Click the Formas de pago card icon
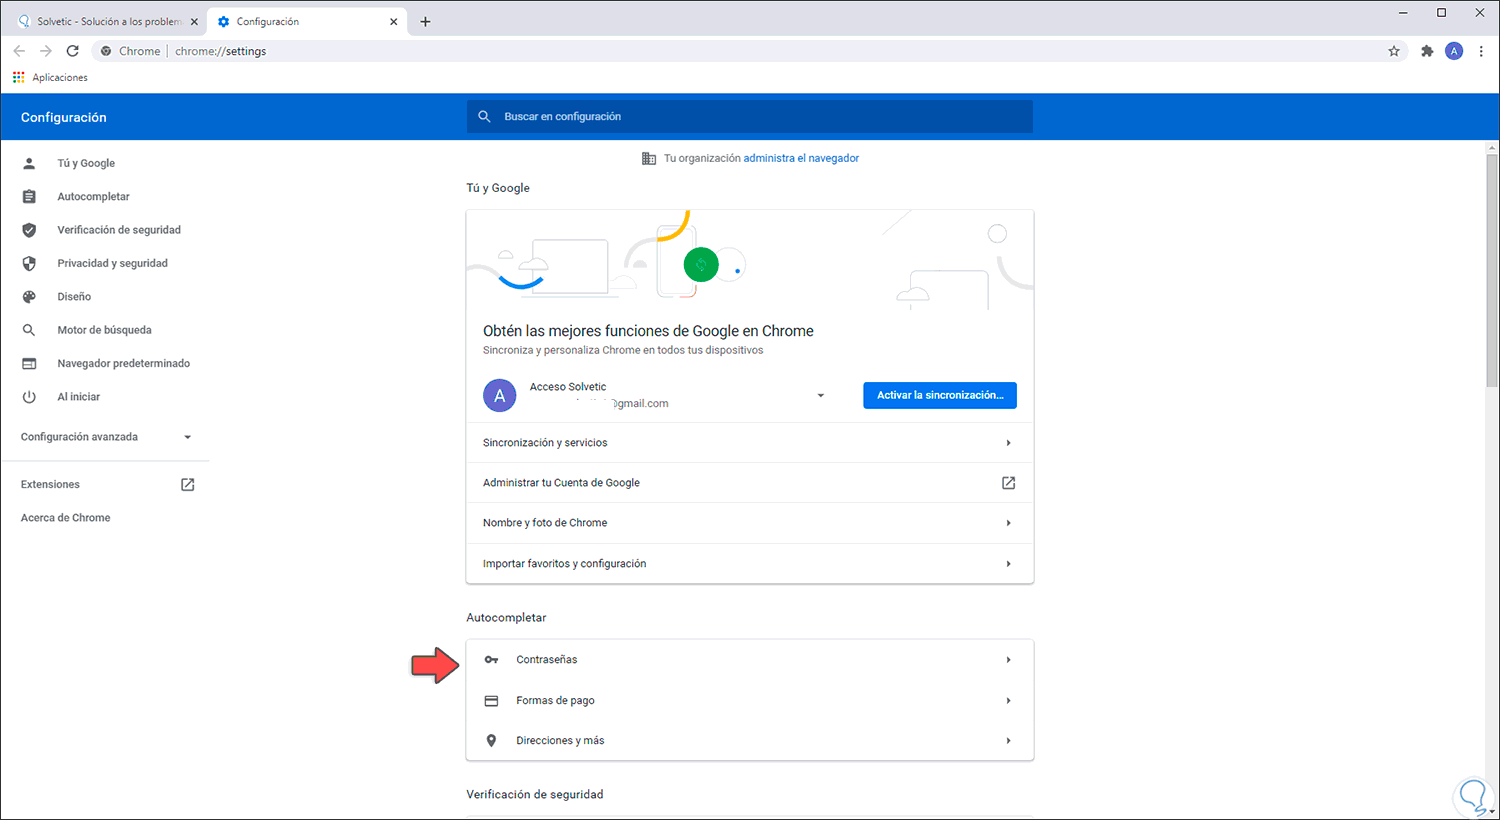Viewport: 1500px width, 820px height. click(491, 701)
